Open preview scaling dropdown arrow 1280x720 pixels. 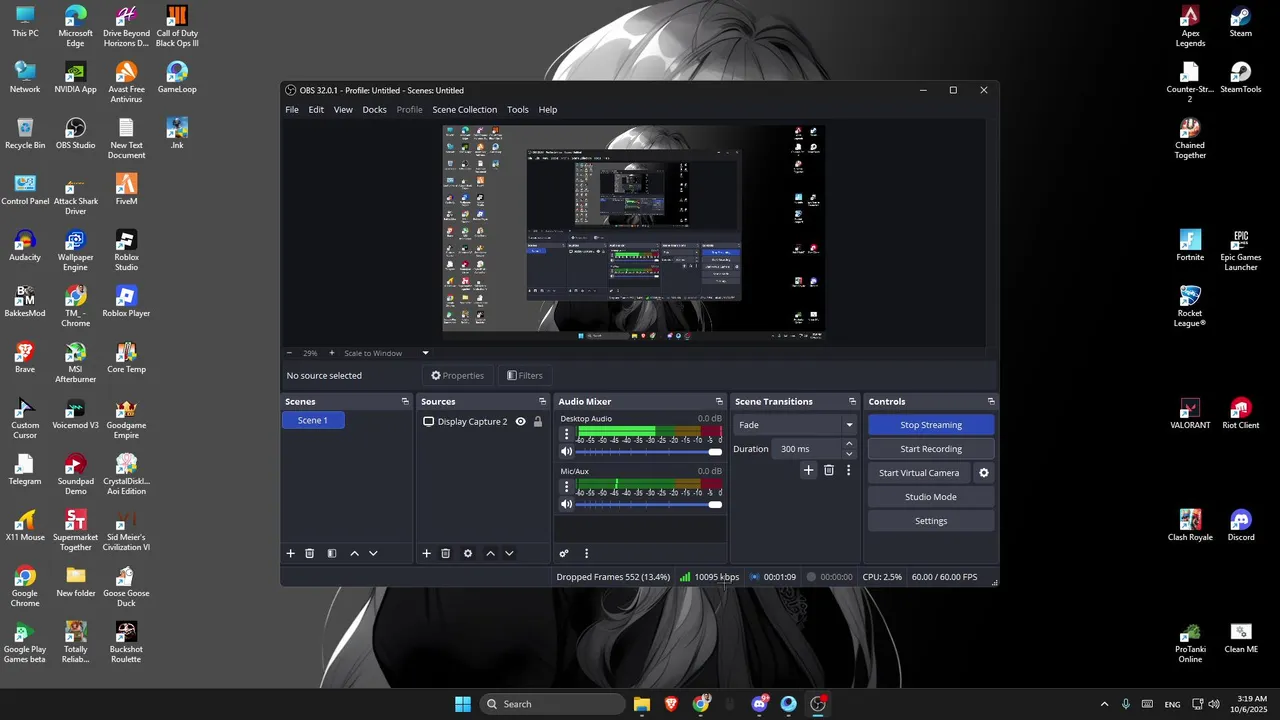(425, 353)
